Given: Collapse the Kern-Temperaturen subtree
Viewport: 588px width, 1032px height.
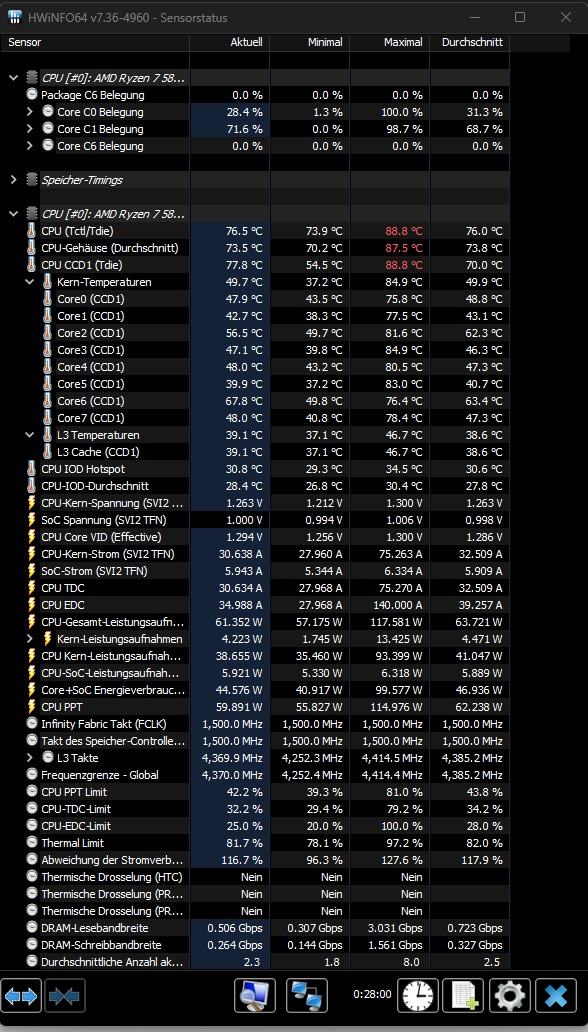Looking at the screenshot, I should [x=29, y=282].
